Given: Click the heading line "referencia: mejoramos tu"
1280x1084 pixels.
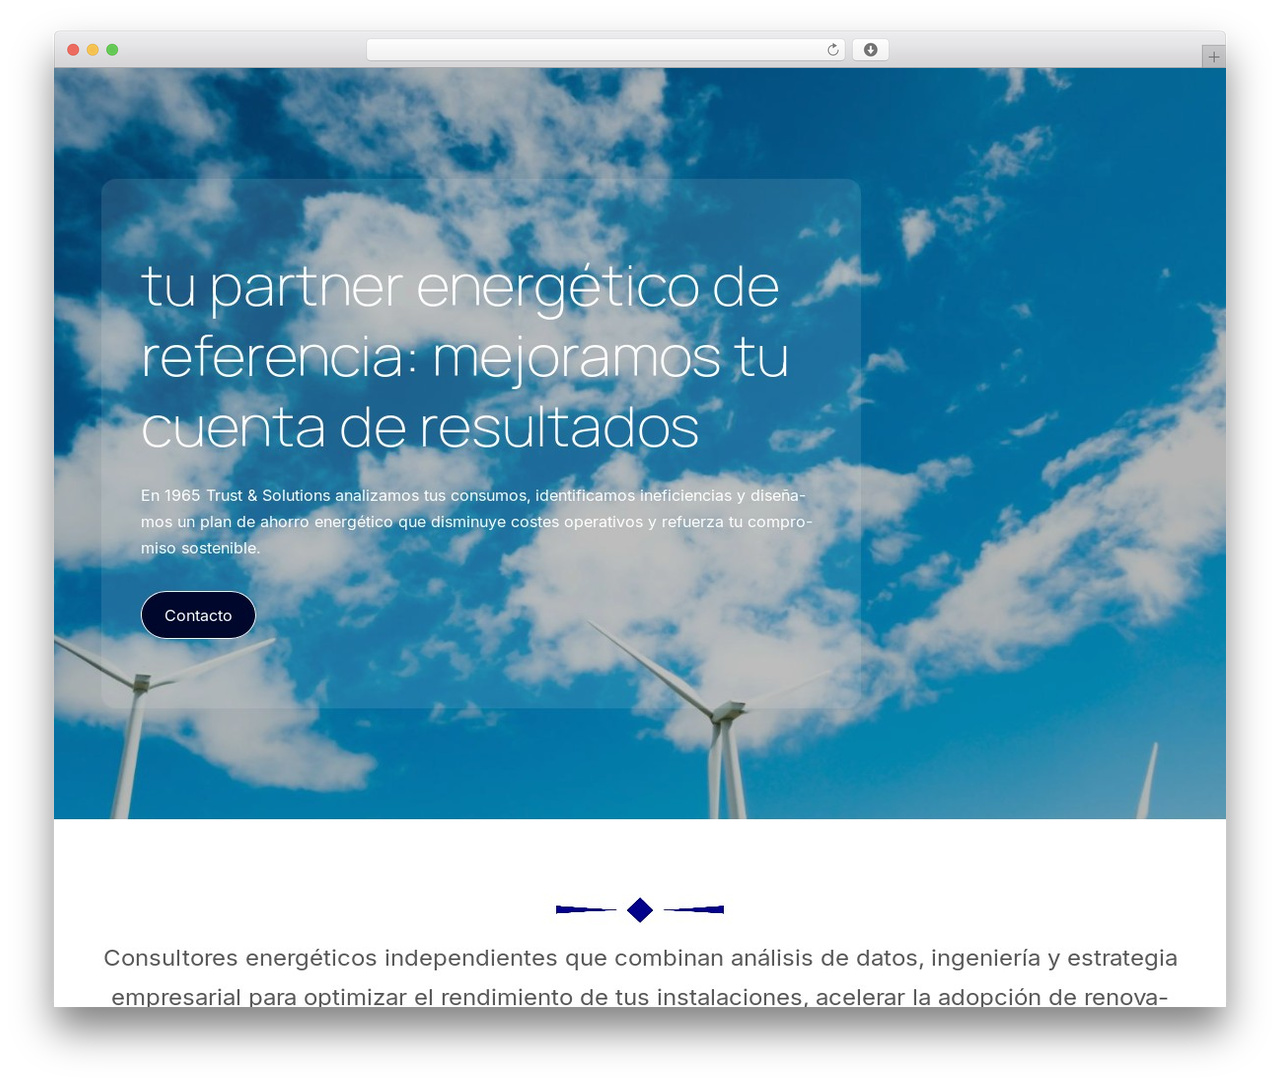Looking at the screenshot, I should pyautogui.click(x=465, y=357).
